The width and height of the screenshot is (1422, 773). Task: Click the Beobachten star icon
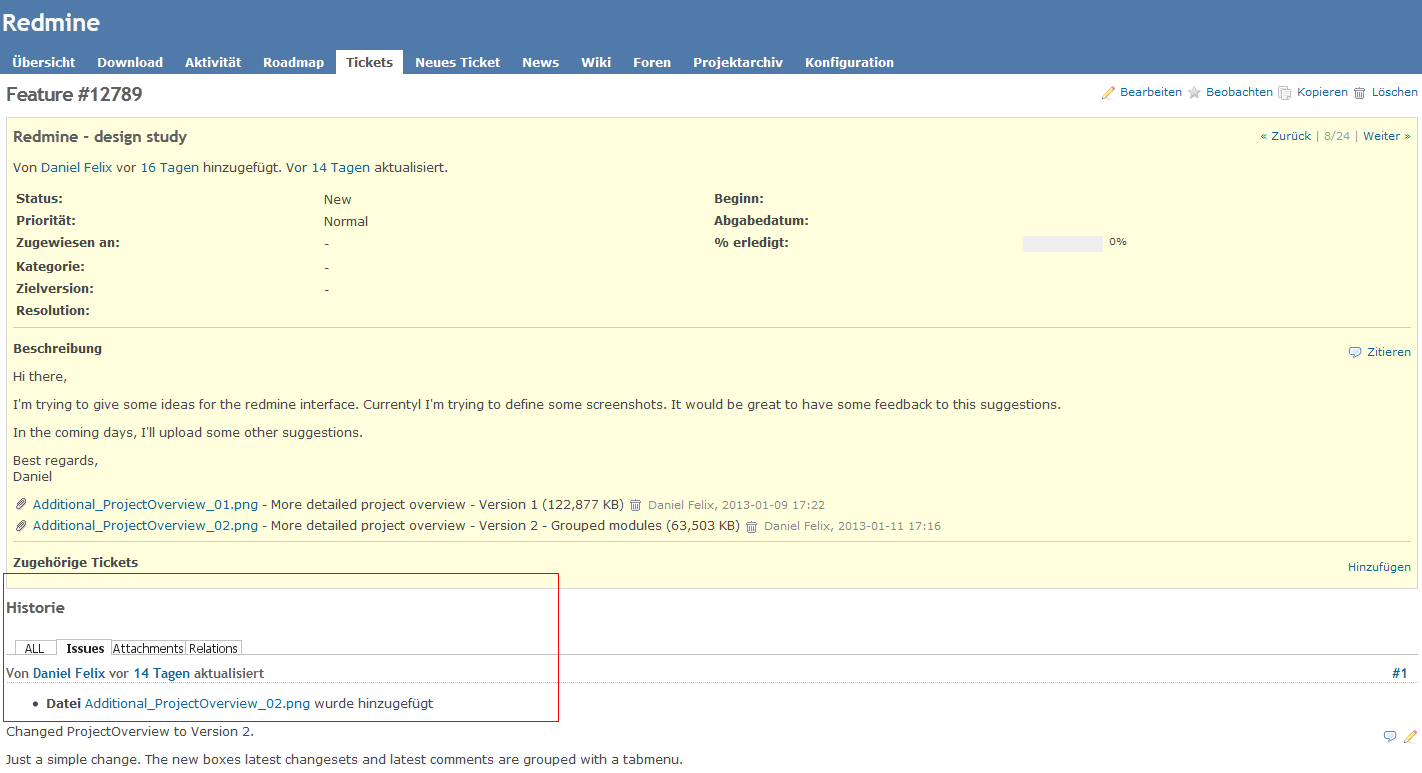coord(1194,92)
